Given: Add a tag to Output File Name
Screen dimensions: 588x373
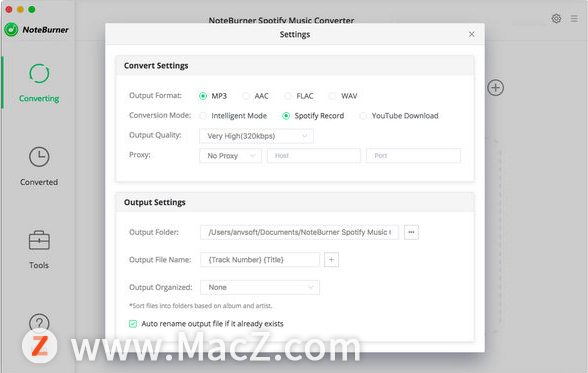Looking at the screenshot, I should (x=331, y=260).
